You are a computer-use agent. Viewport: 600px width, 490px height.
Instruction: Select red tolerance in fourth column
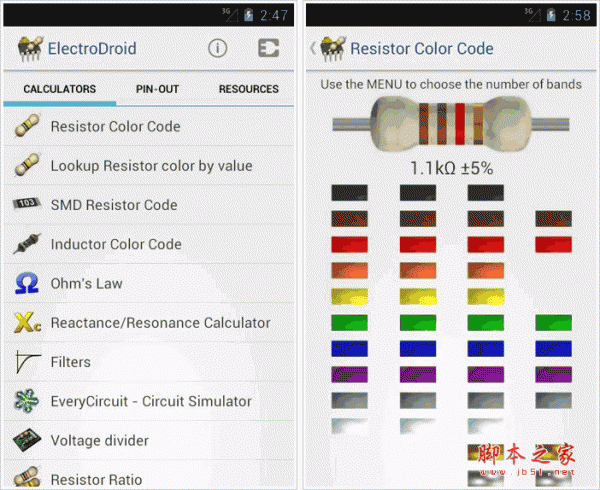tap(554, 245)
